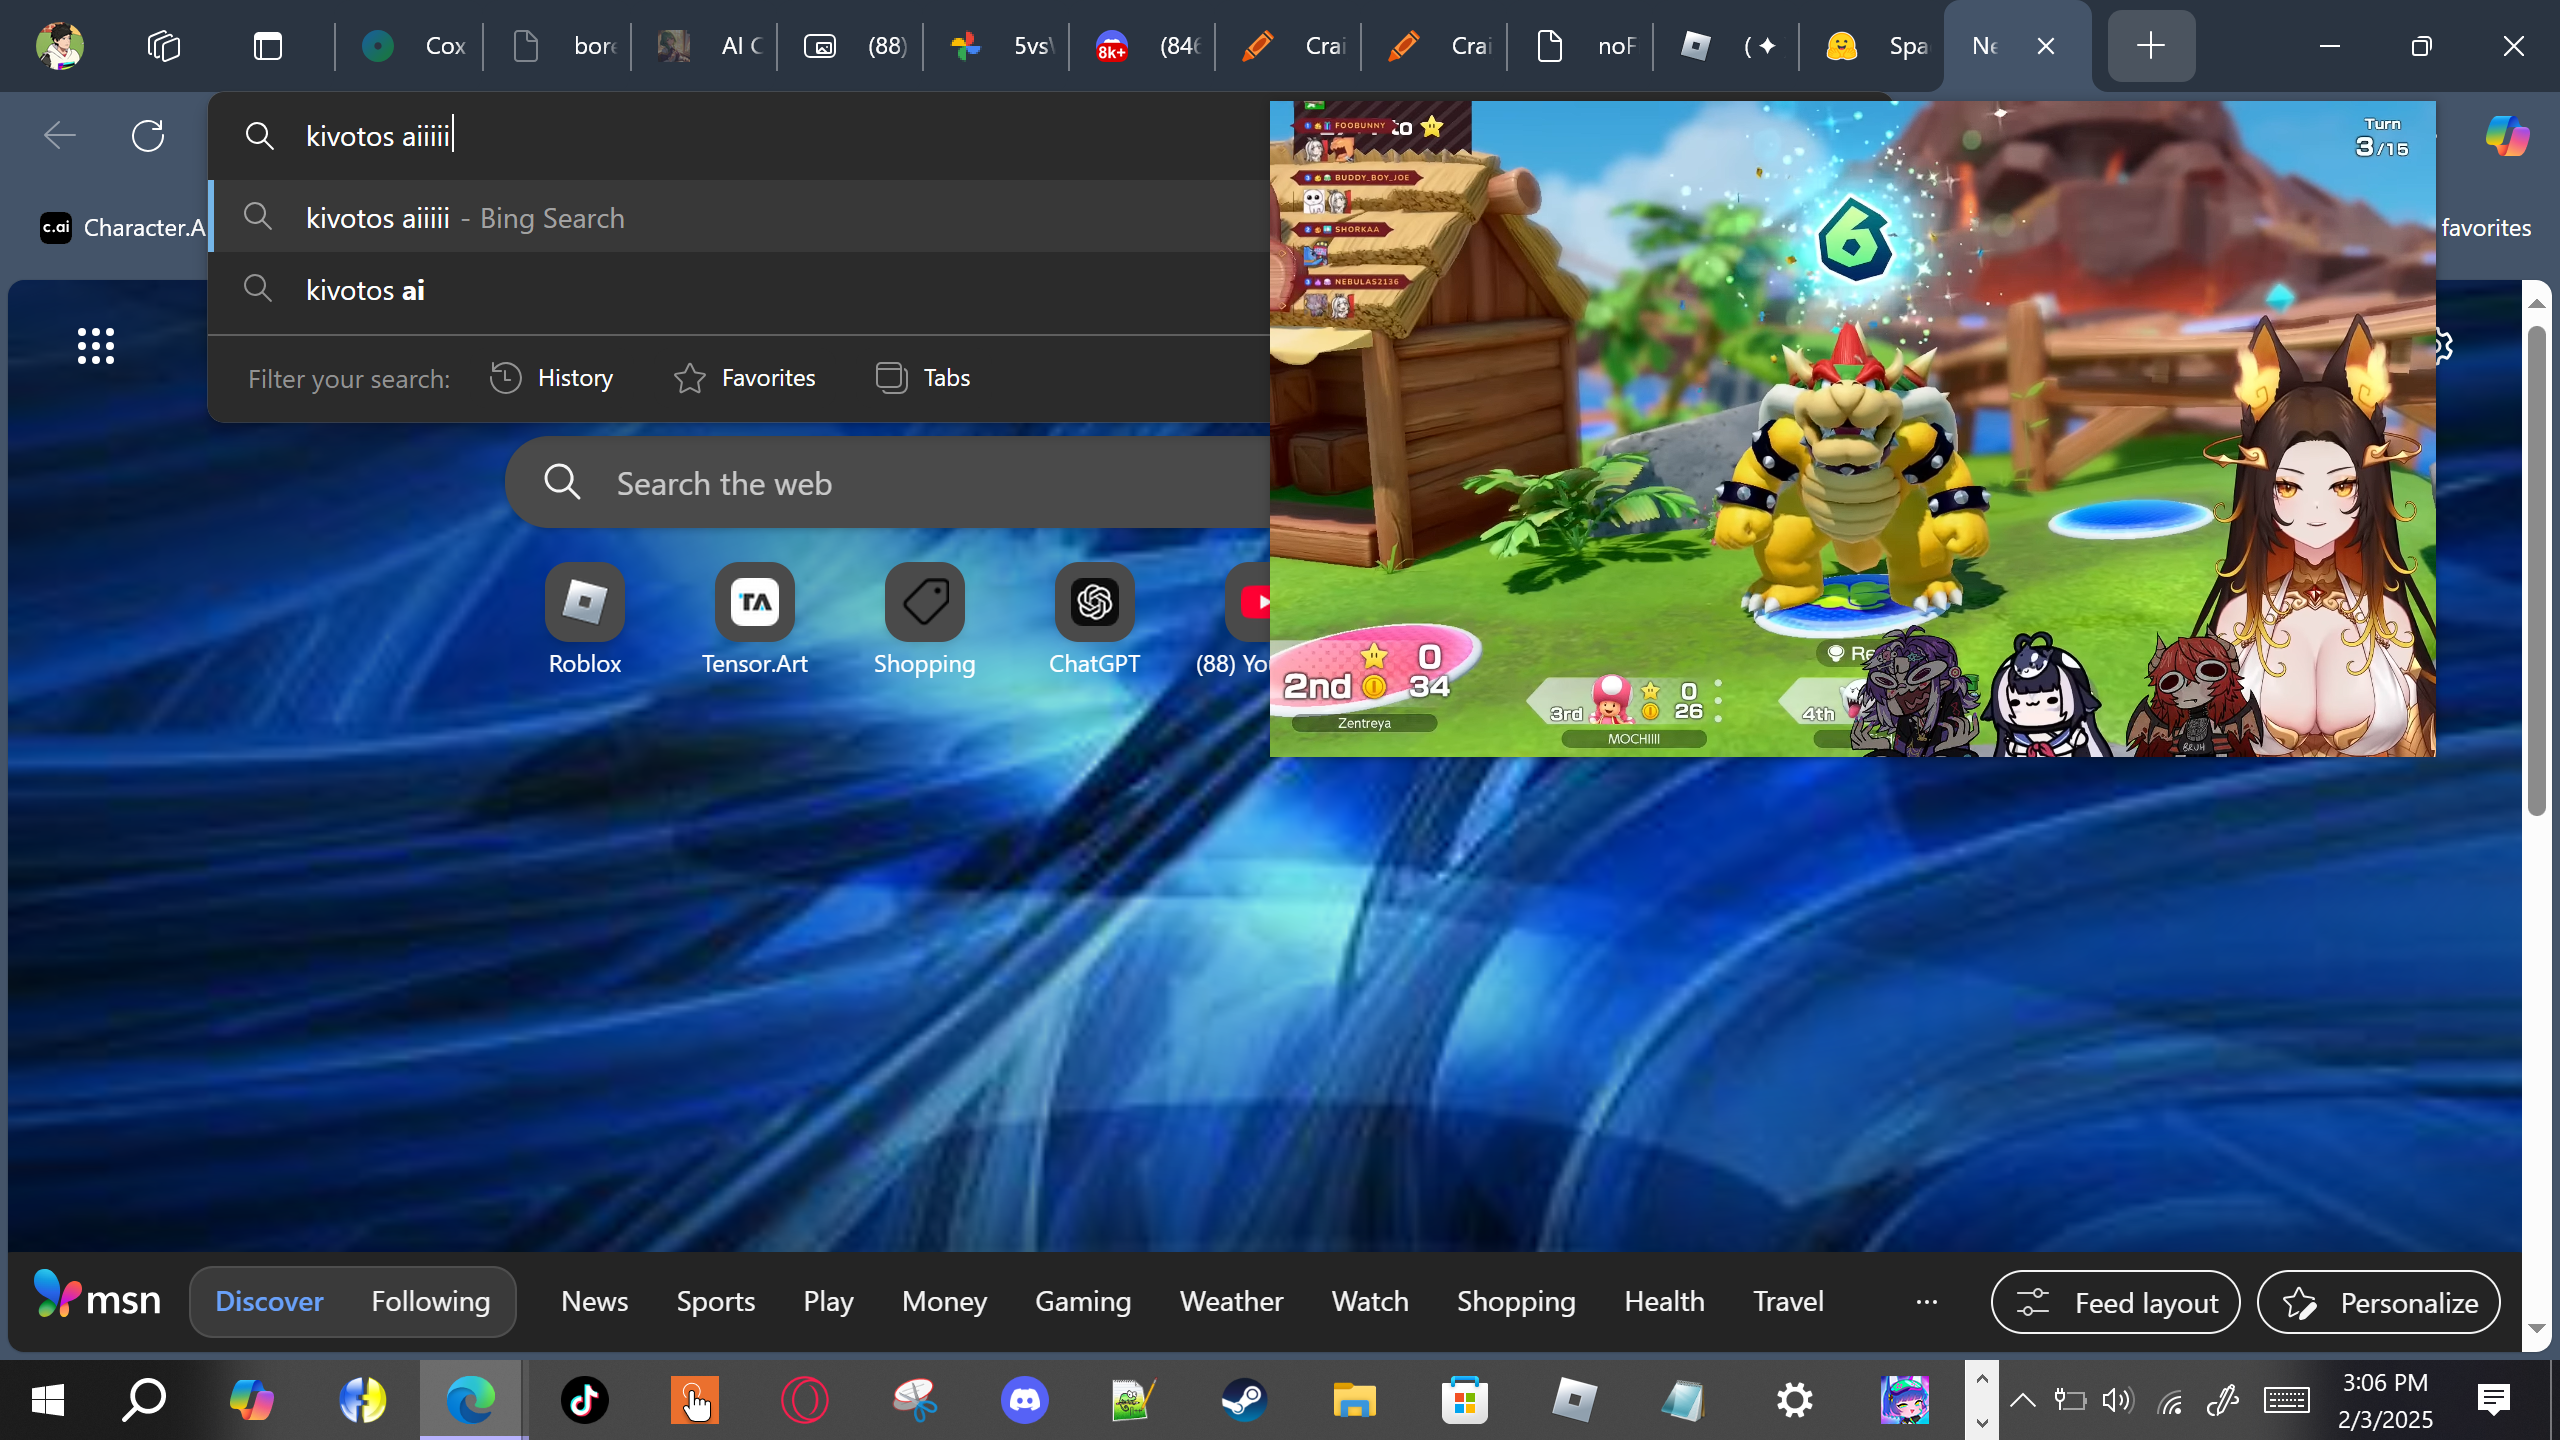Viewport: 2560px width, 1440px height.
Task: Open the volume control in tray
Action: click(x=2118, y=1400)
